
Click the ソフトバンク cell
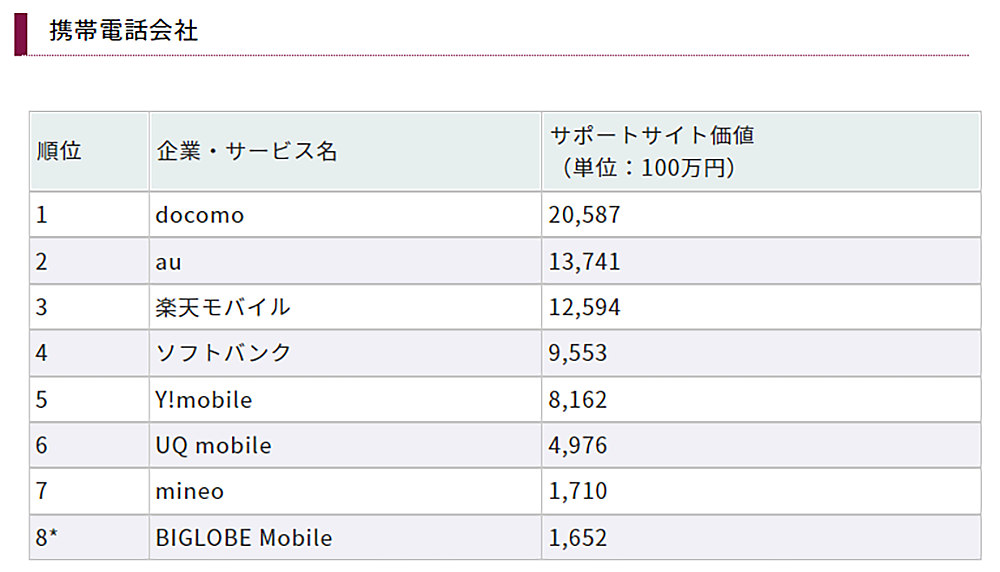pos(223,353)
